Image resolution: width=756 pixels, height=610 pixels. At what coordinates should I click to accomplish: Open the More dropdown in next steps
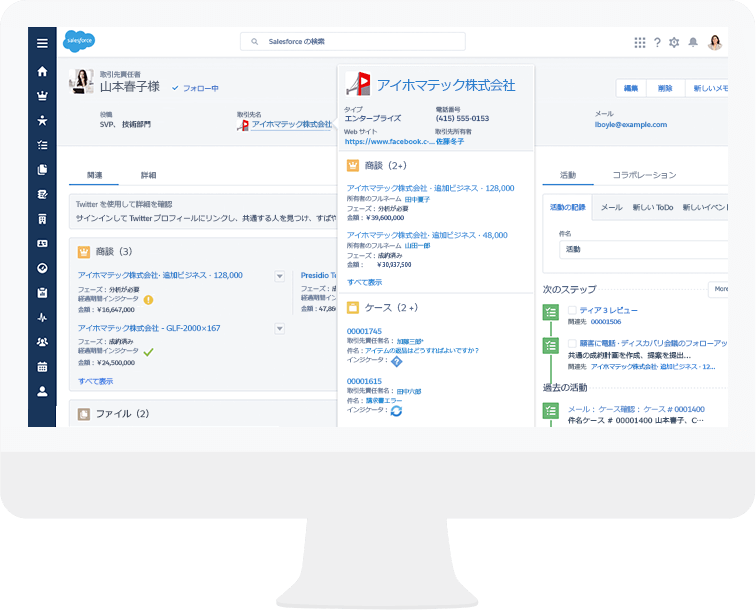click(720, 289)
